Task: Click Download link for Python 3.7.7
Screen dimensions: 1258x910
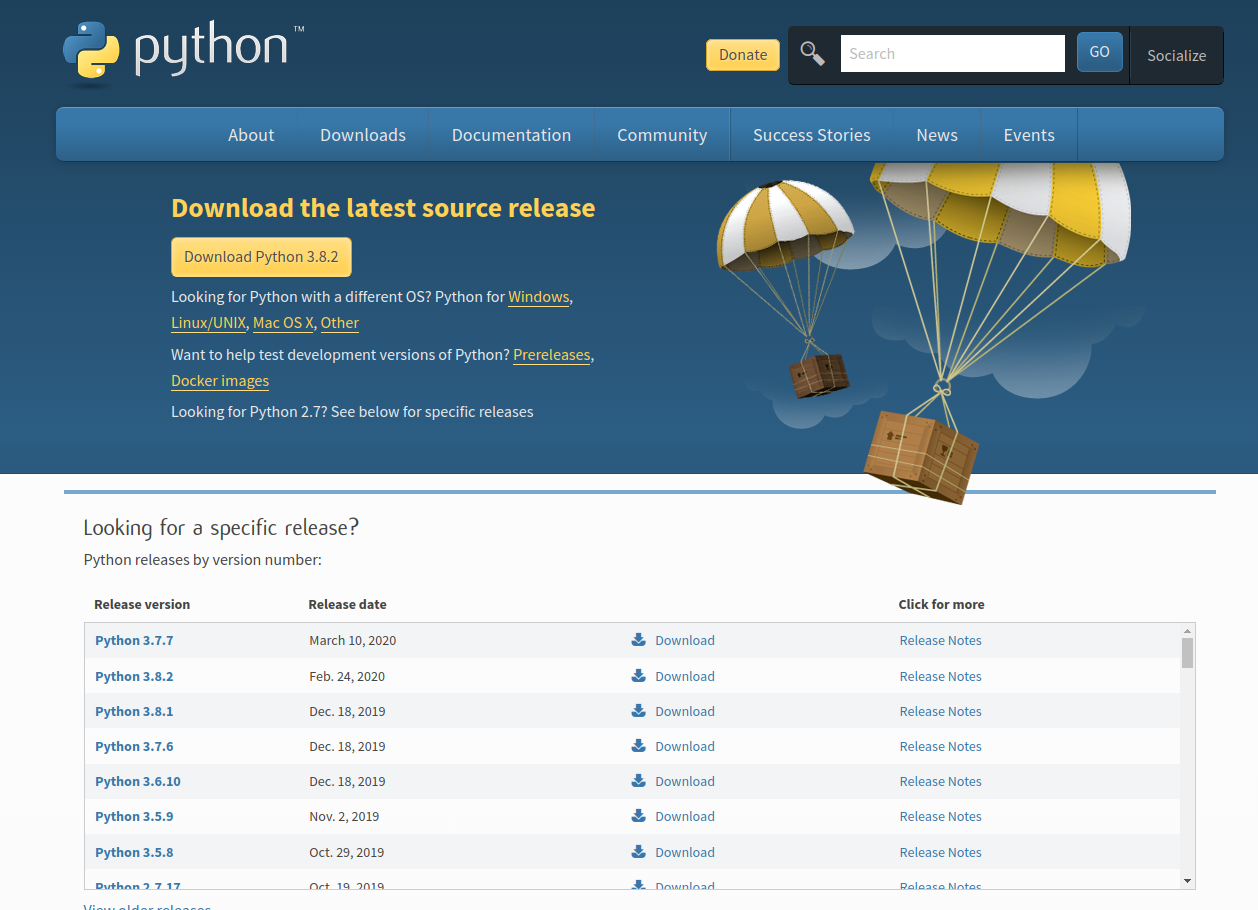Action: pos(685,640)
